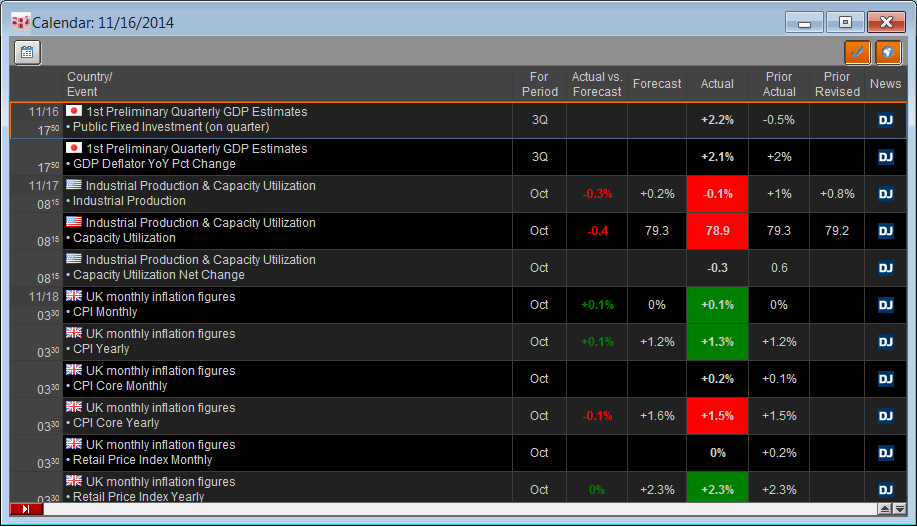Click the orange checkmark toolbar icon

click(x=857, y=52)
